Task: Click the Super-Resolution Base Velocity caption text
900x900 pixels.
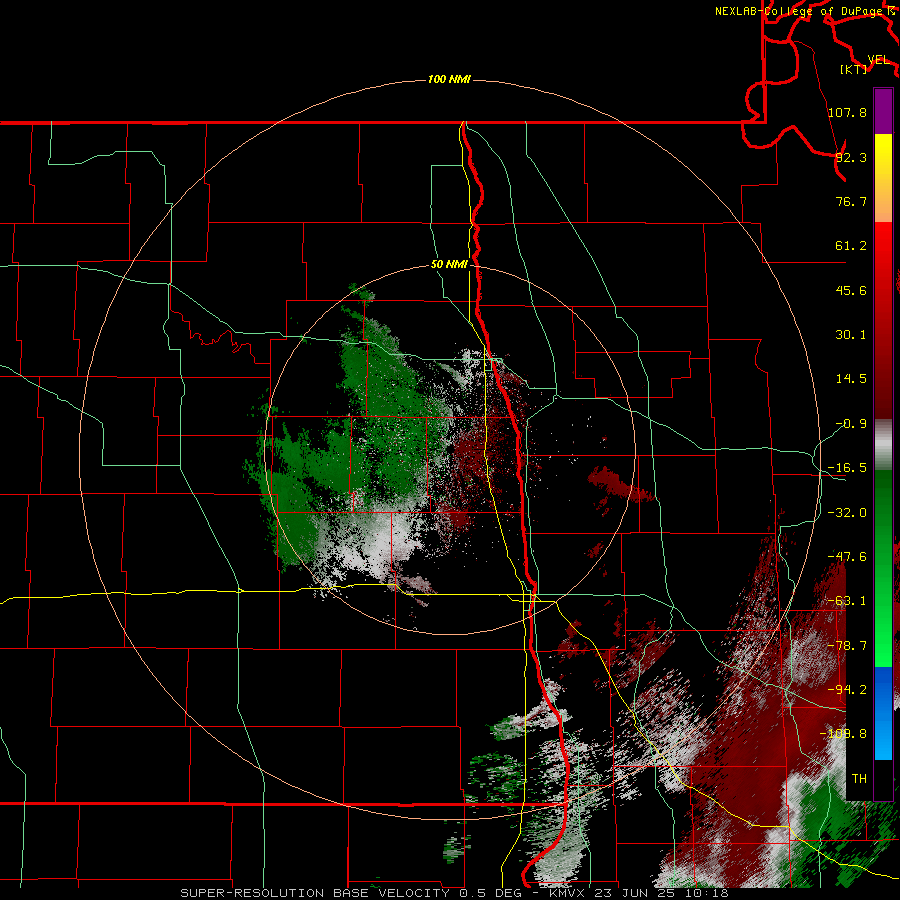Action: coord(455,893)
